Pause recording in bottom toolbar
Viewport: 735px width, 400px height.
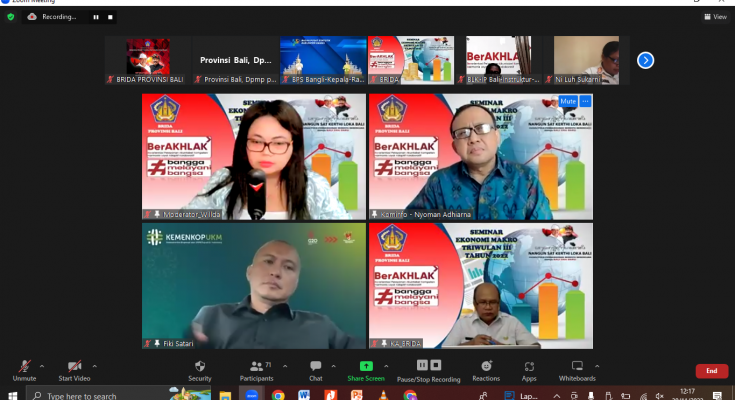422,365
